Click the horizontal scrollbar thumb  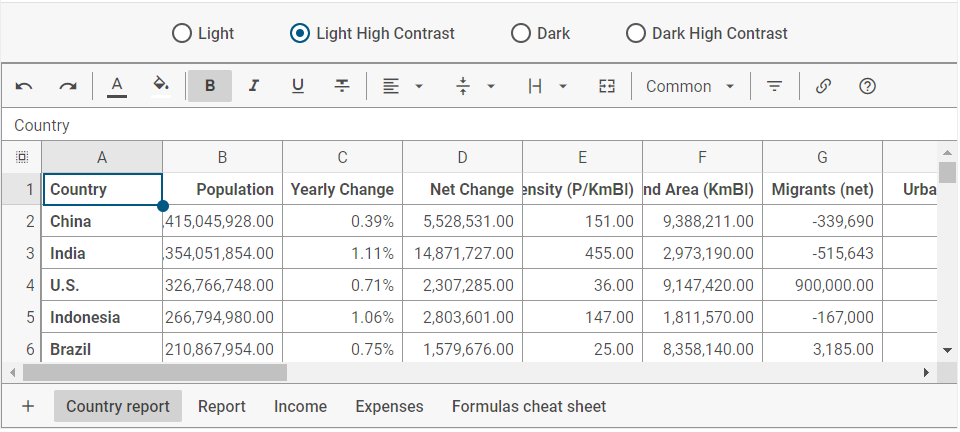click(x=155, y=372)
